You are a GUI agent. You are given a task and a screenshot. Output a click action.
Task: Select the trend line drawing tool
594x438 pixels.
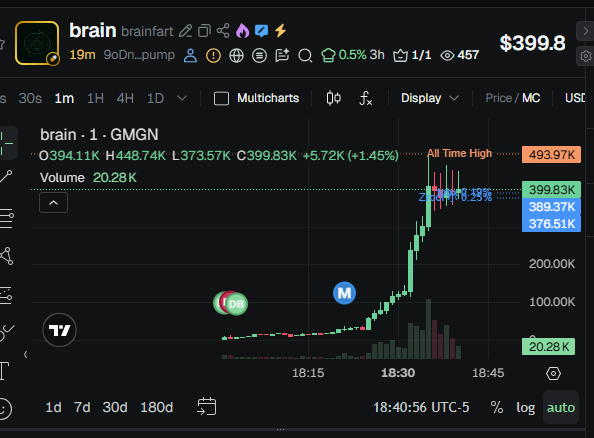pos(6,177)
